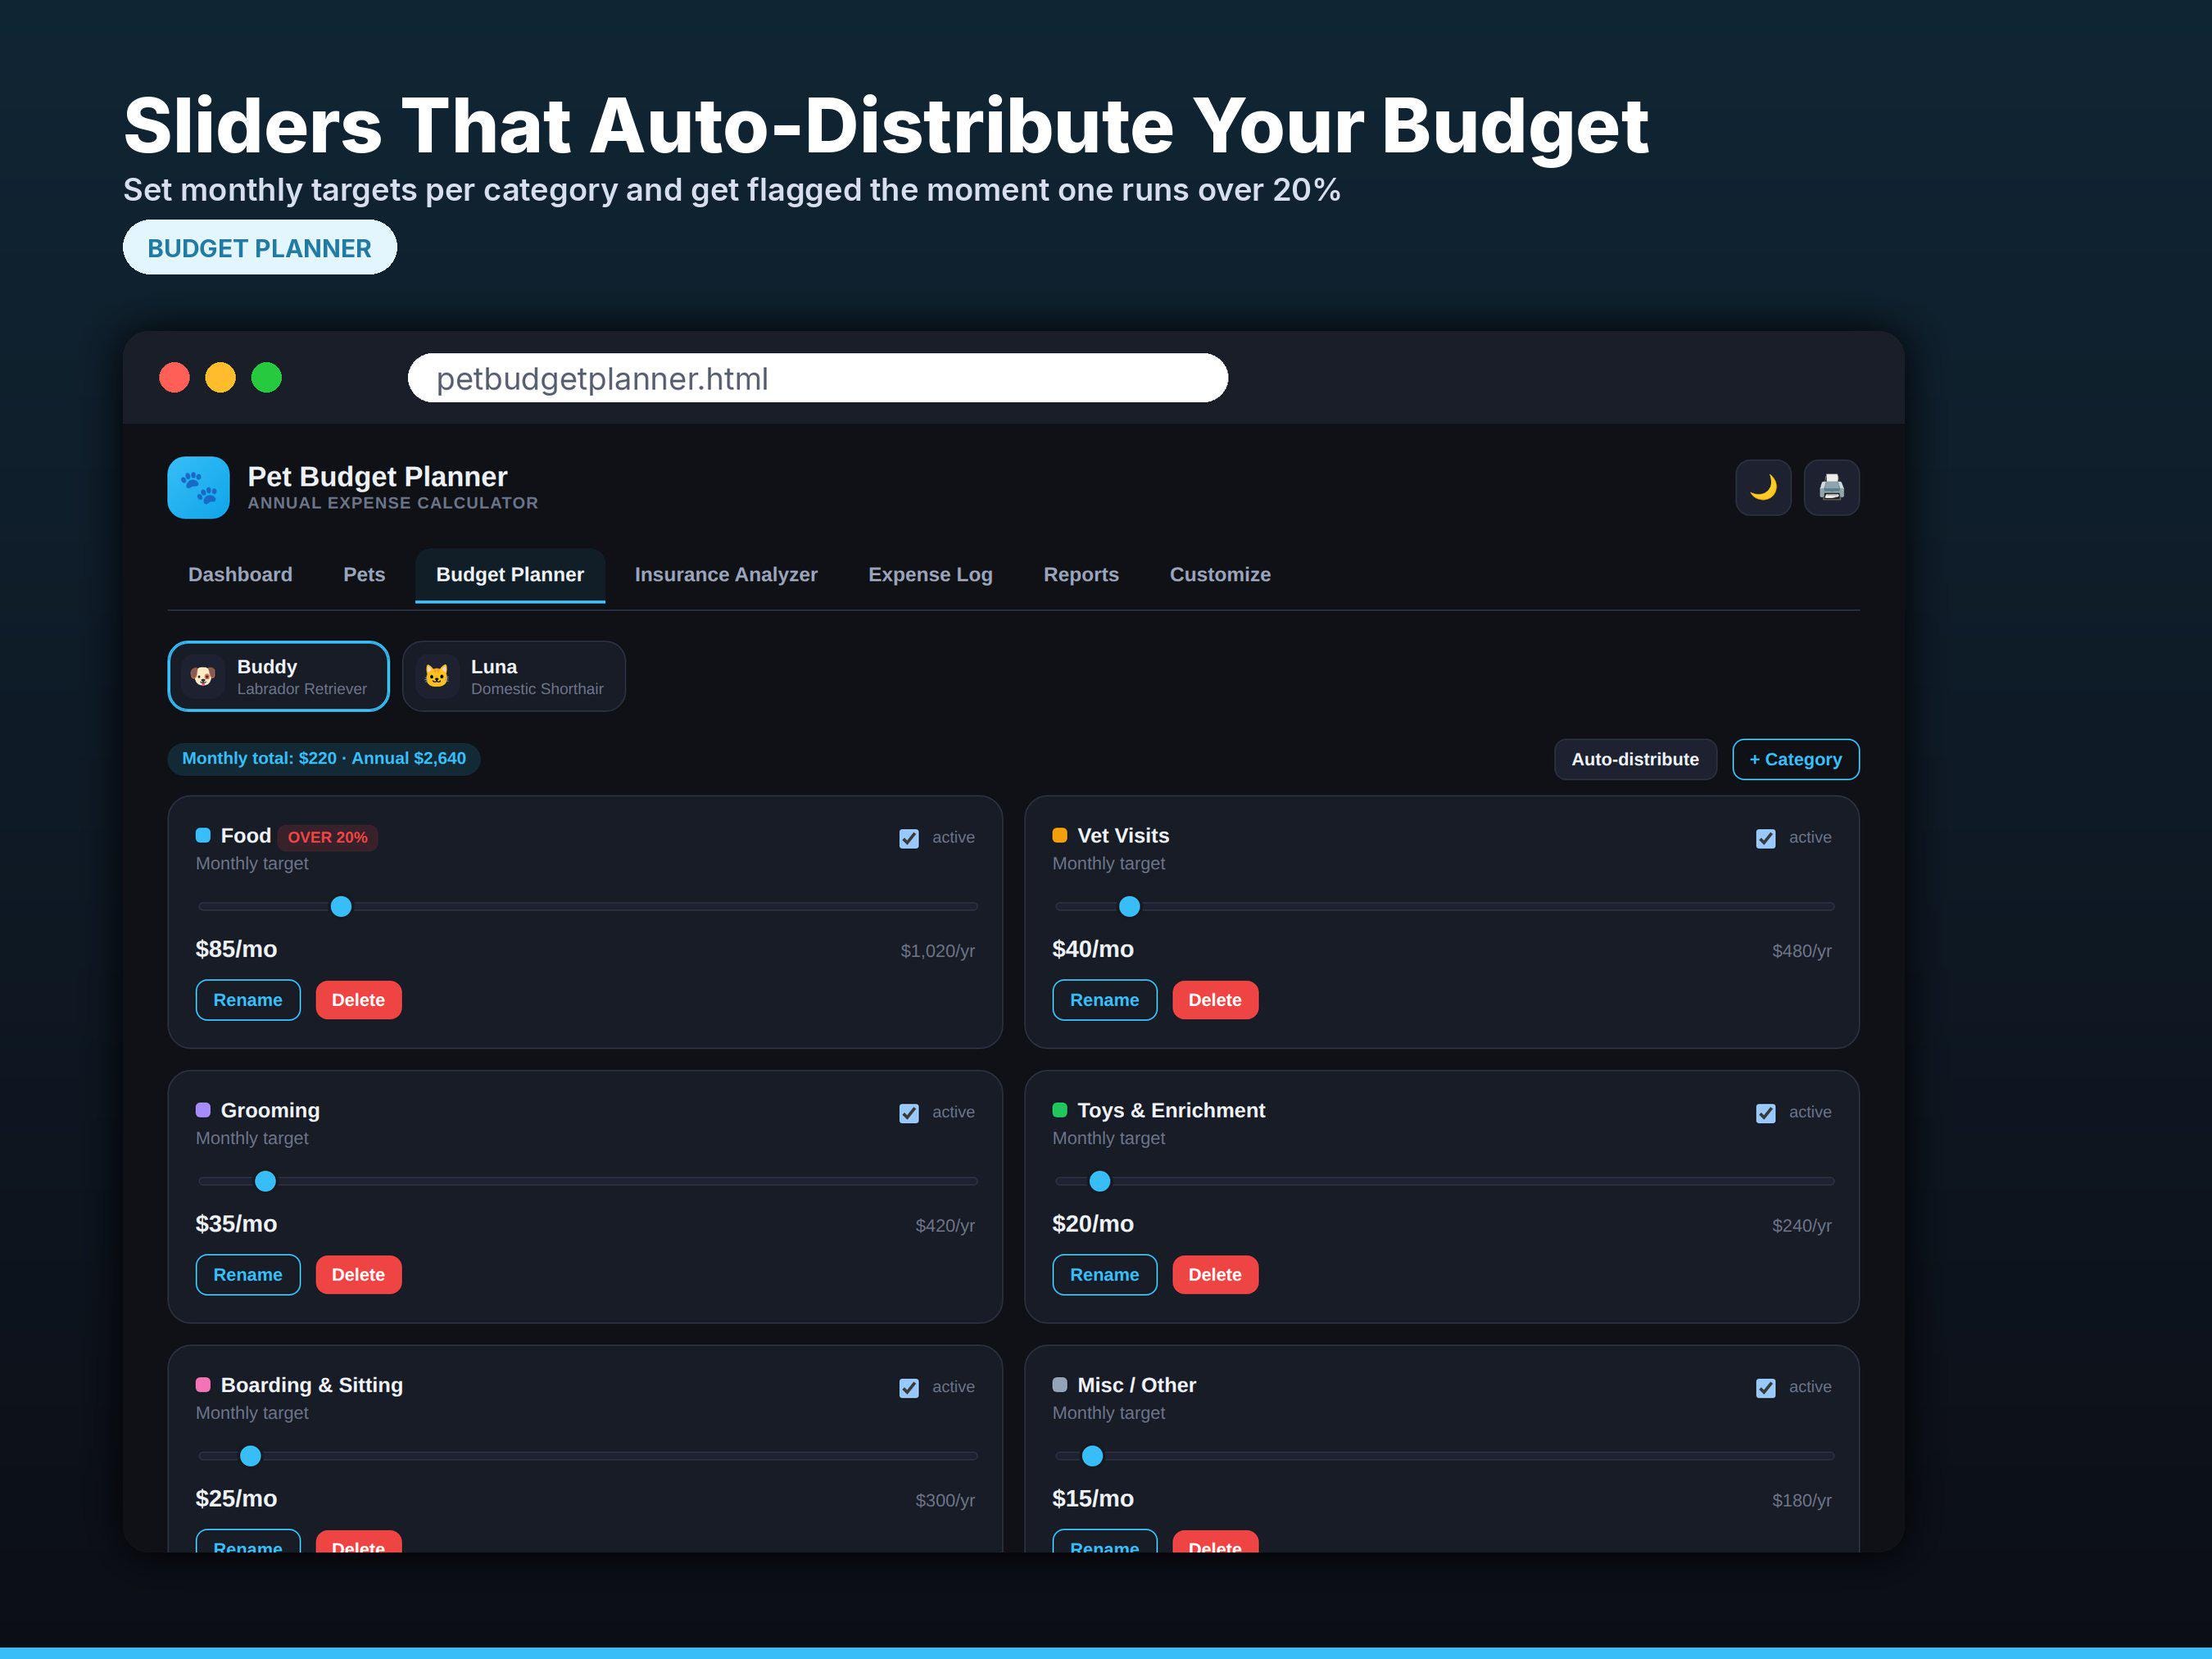The image size is (2212, 1659).
Task: Switch to the Expense Log tab
Action: (x=930, y=575)
